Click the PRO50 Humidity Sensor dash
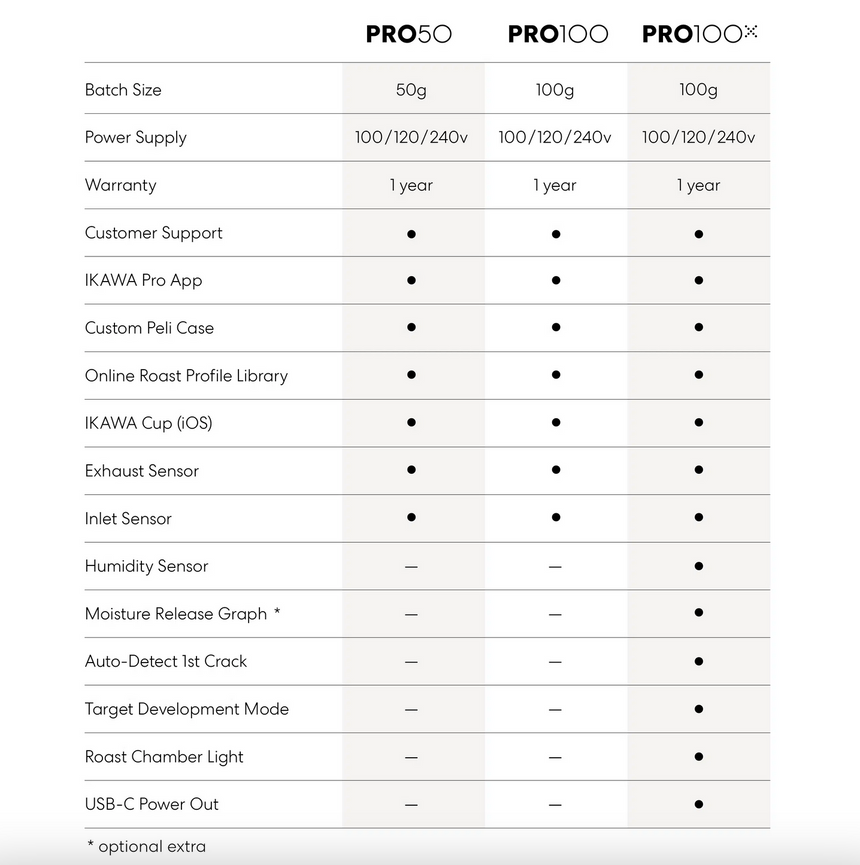 (411, 567)
